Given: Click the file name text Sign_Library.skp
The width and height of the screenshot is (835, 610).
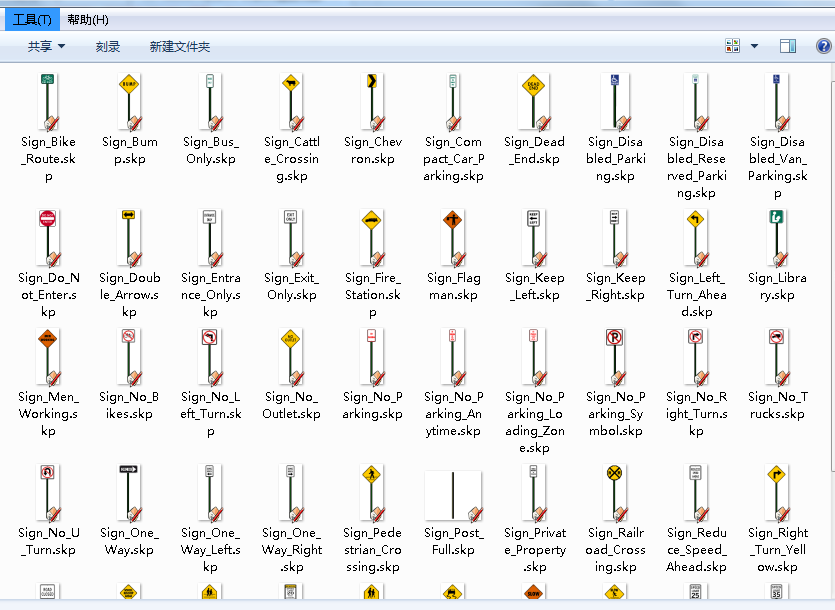Looking at the screenshot, I should point(777,286).
